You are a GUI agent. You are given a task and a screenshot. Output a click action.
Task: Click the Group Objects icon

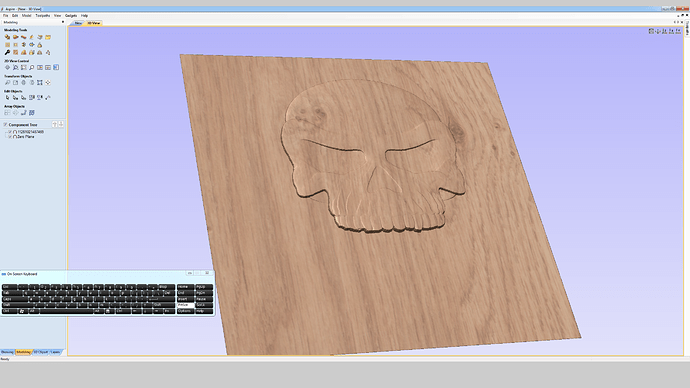pos(32,97)
